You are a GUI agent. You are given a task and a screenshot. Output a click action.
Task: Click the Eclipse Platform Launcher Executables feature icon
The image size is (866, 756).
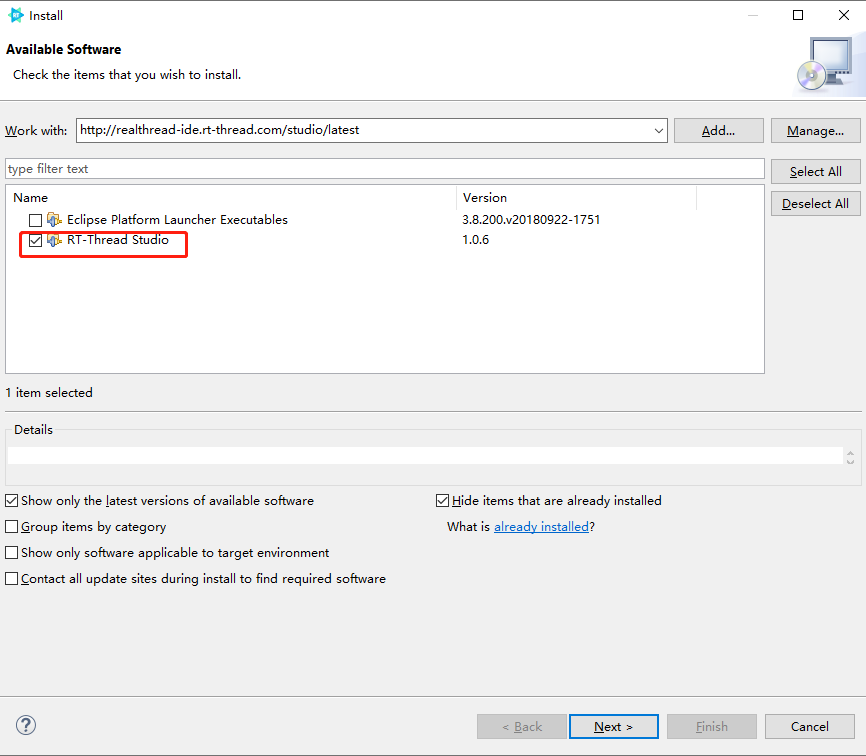(x=54, y=220)
